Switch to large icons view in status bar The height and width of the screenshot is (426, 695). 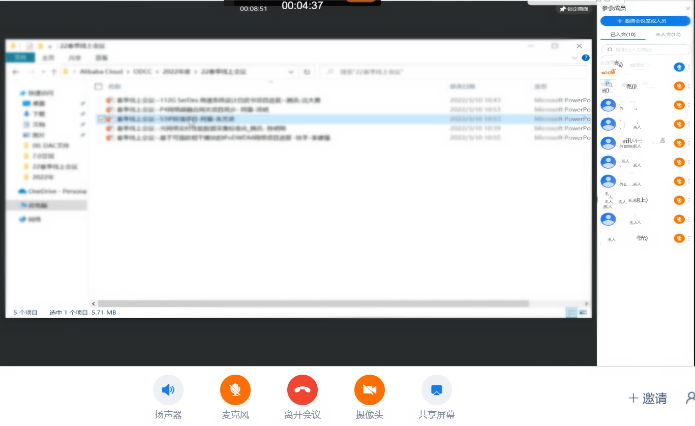[x=583, y=313]
